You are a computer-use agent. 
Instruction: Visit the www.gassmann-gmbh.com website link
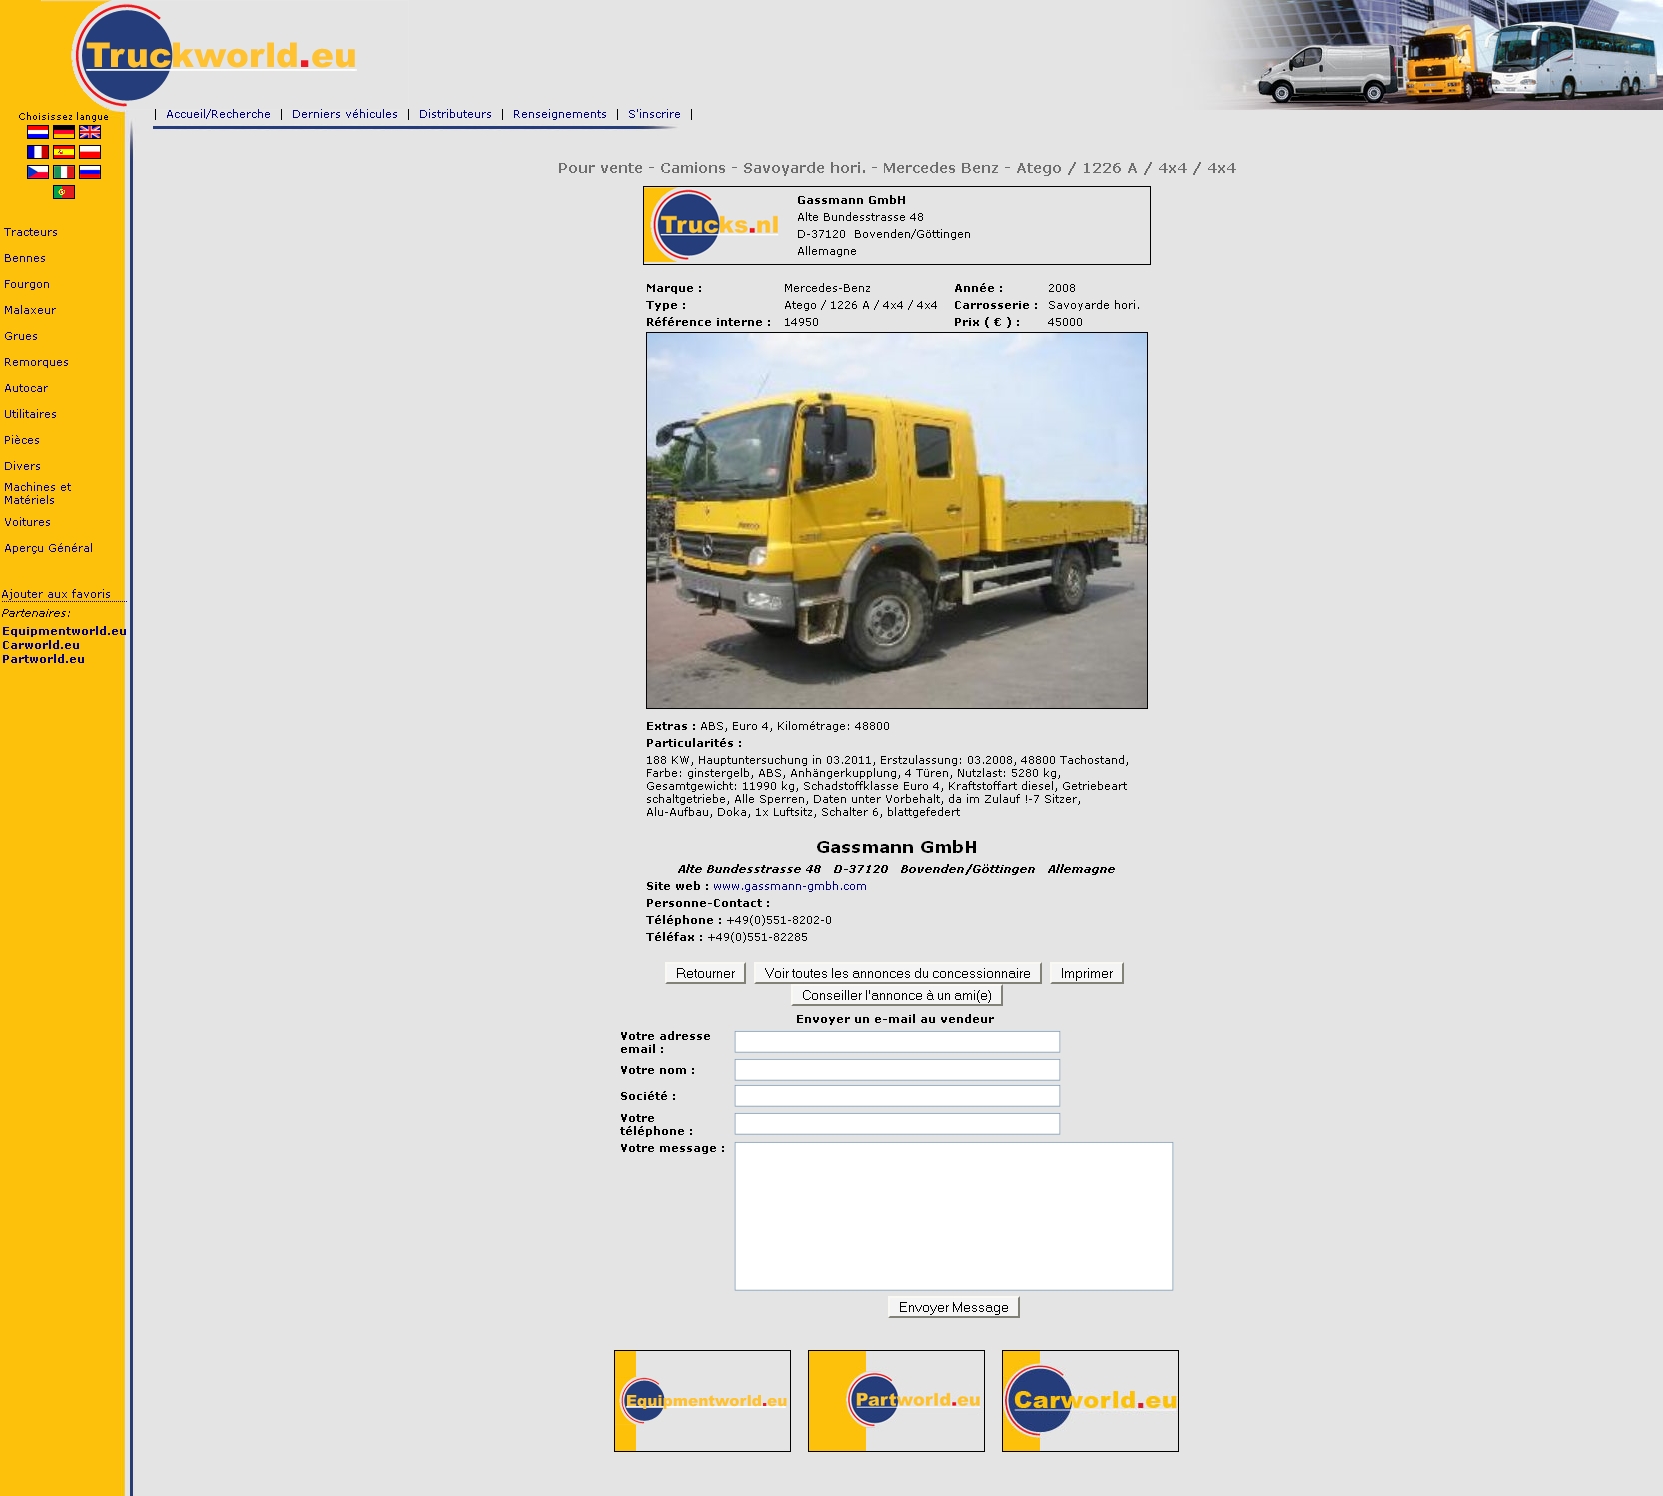click(789, 886)
